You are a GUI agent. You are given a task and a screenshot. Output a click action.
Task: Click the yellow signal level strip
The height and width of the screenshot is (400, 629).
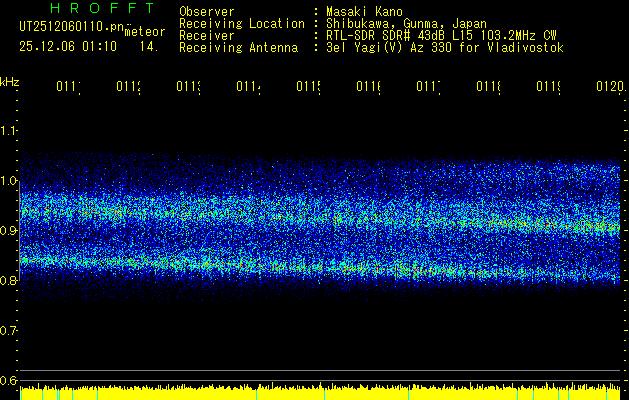pyautogui.click(x=320, y=393)
